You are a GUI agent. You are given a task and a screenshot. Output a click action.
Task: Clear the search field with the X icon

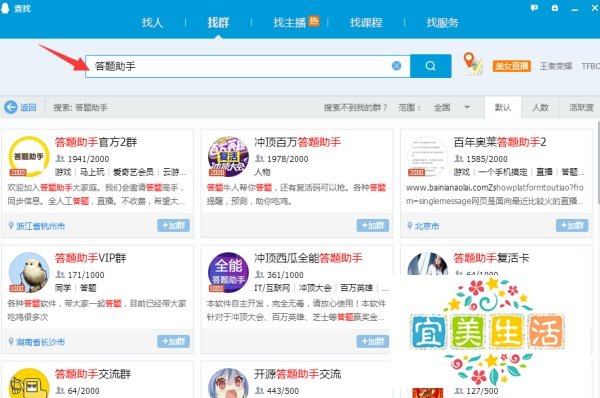(x=397, y=66)
